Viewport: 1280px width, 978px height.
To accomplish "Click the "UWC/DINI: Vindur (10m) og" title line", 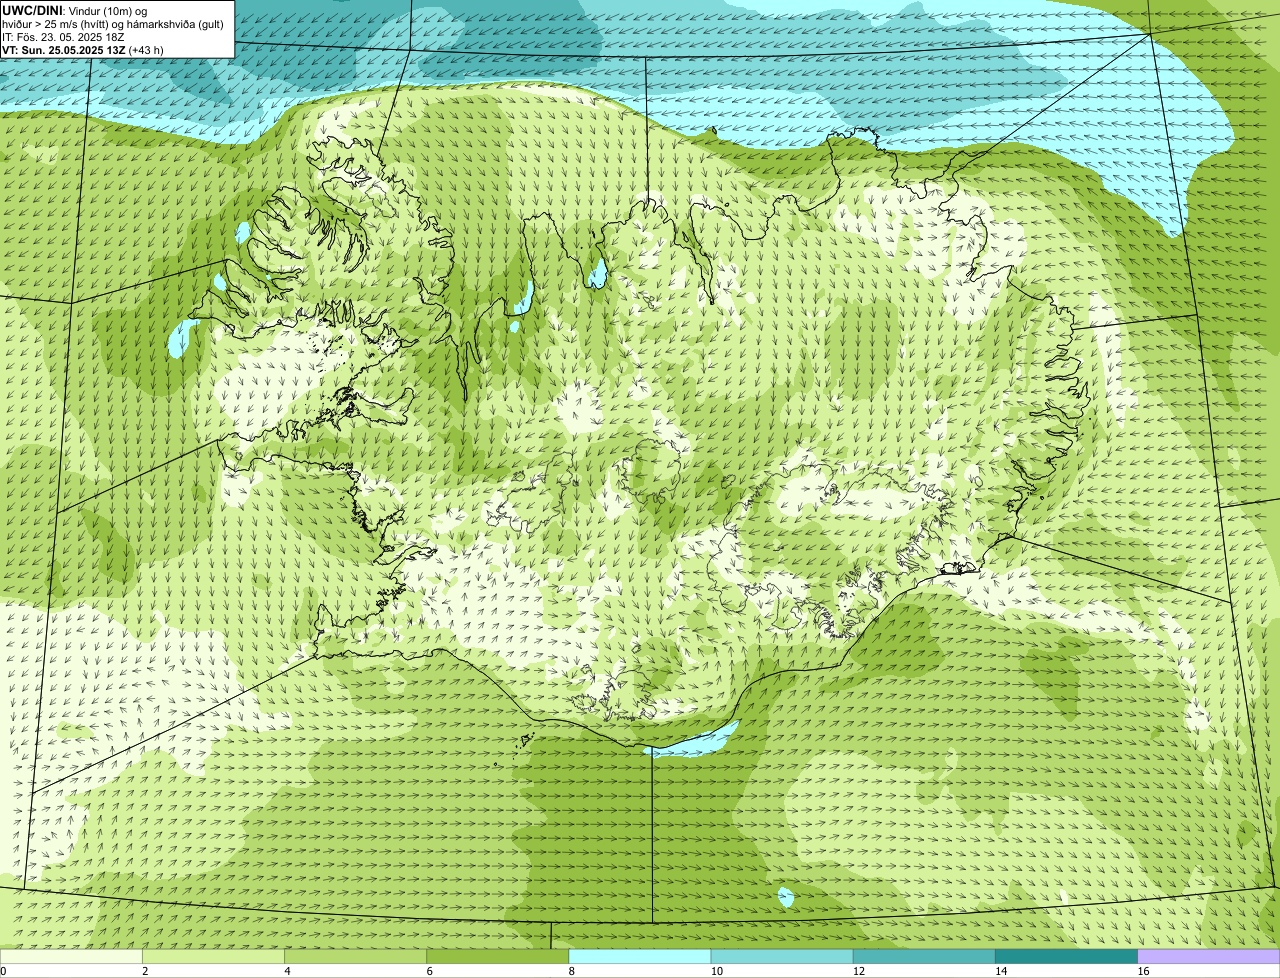I will click(75, 10).
